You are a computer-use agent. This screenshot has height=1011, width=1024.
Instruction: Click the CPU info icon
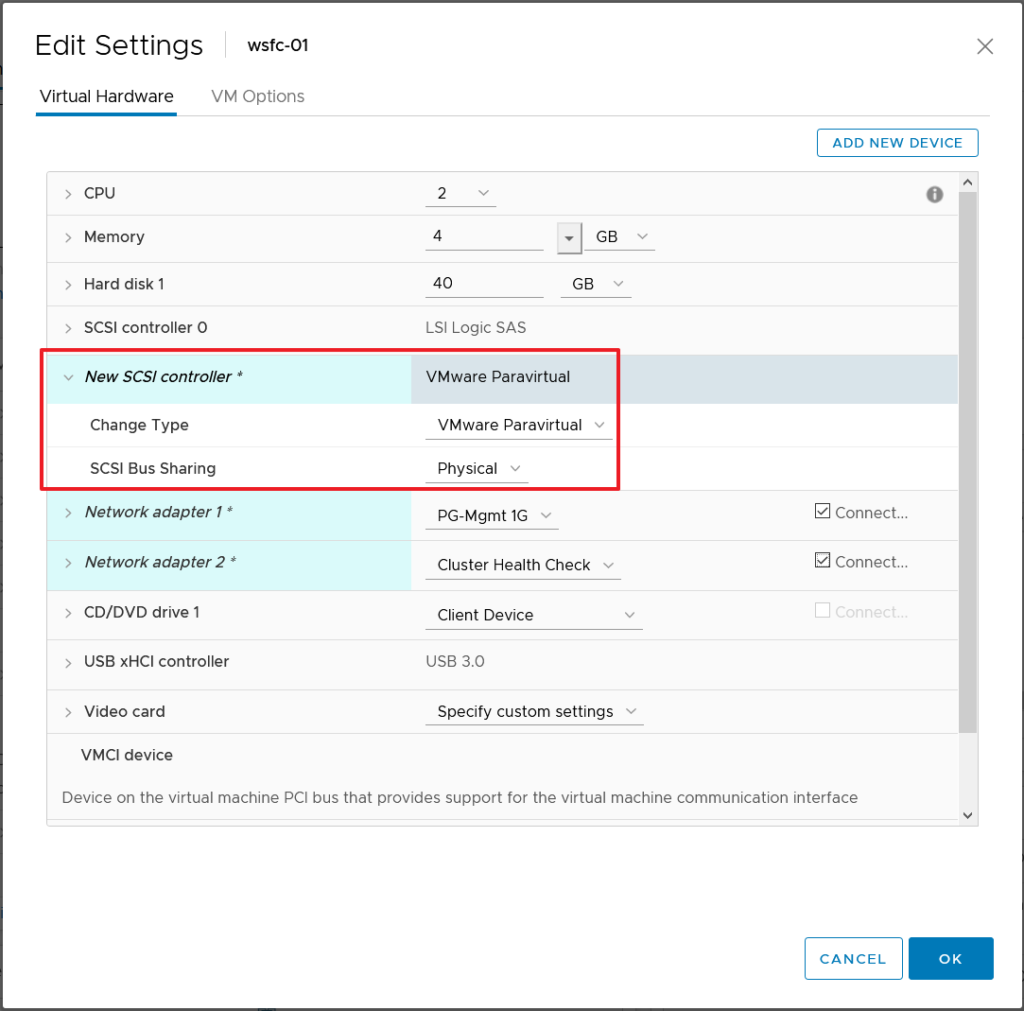(x=934, y=195)
